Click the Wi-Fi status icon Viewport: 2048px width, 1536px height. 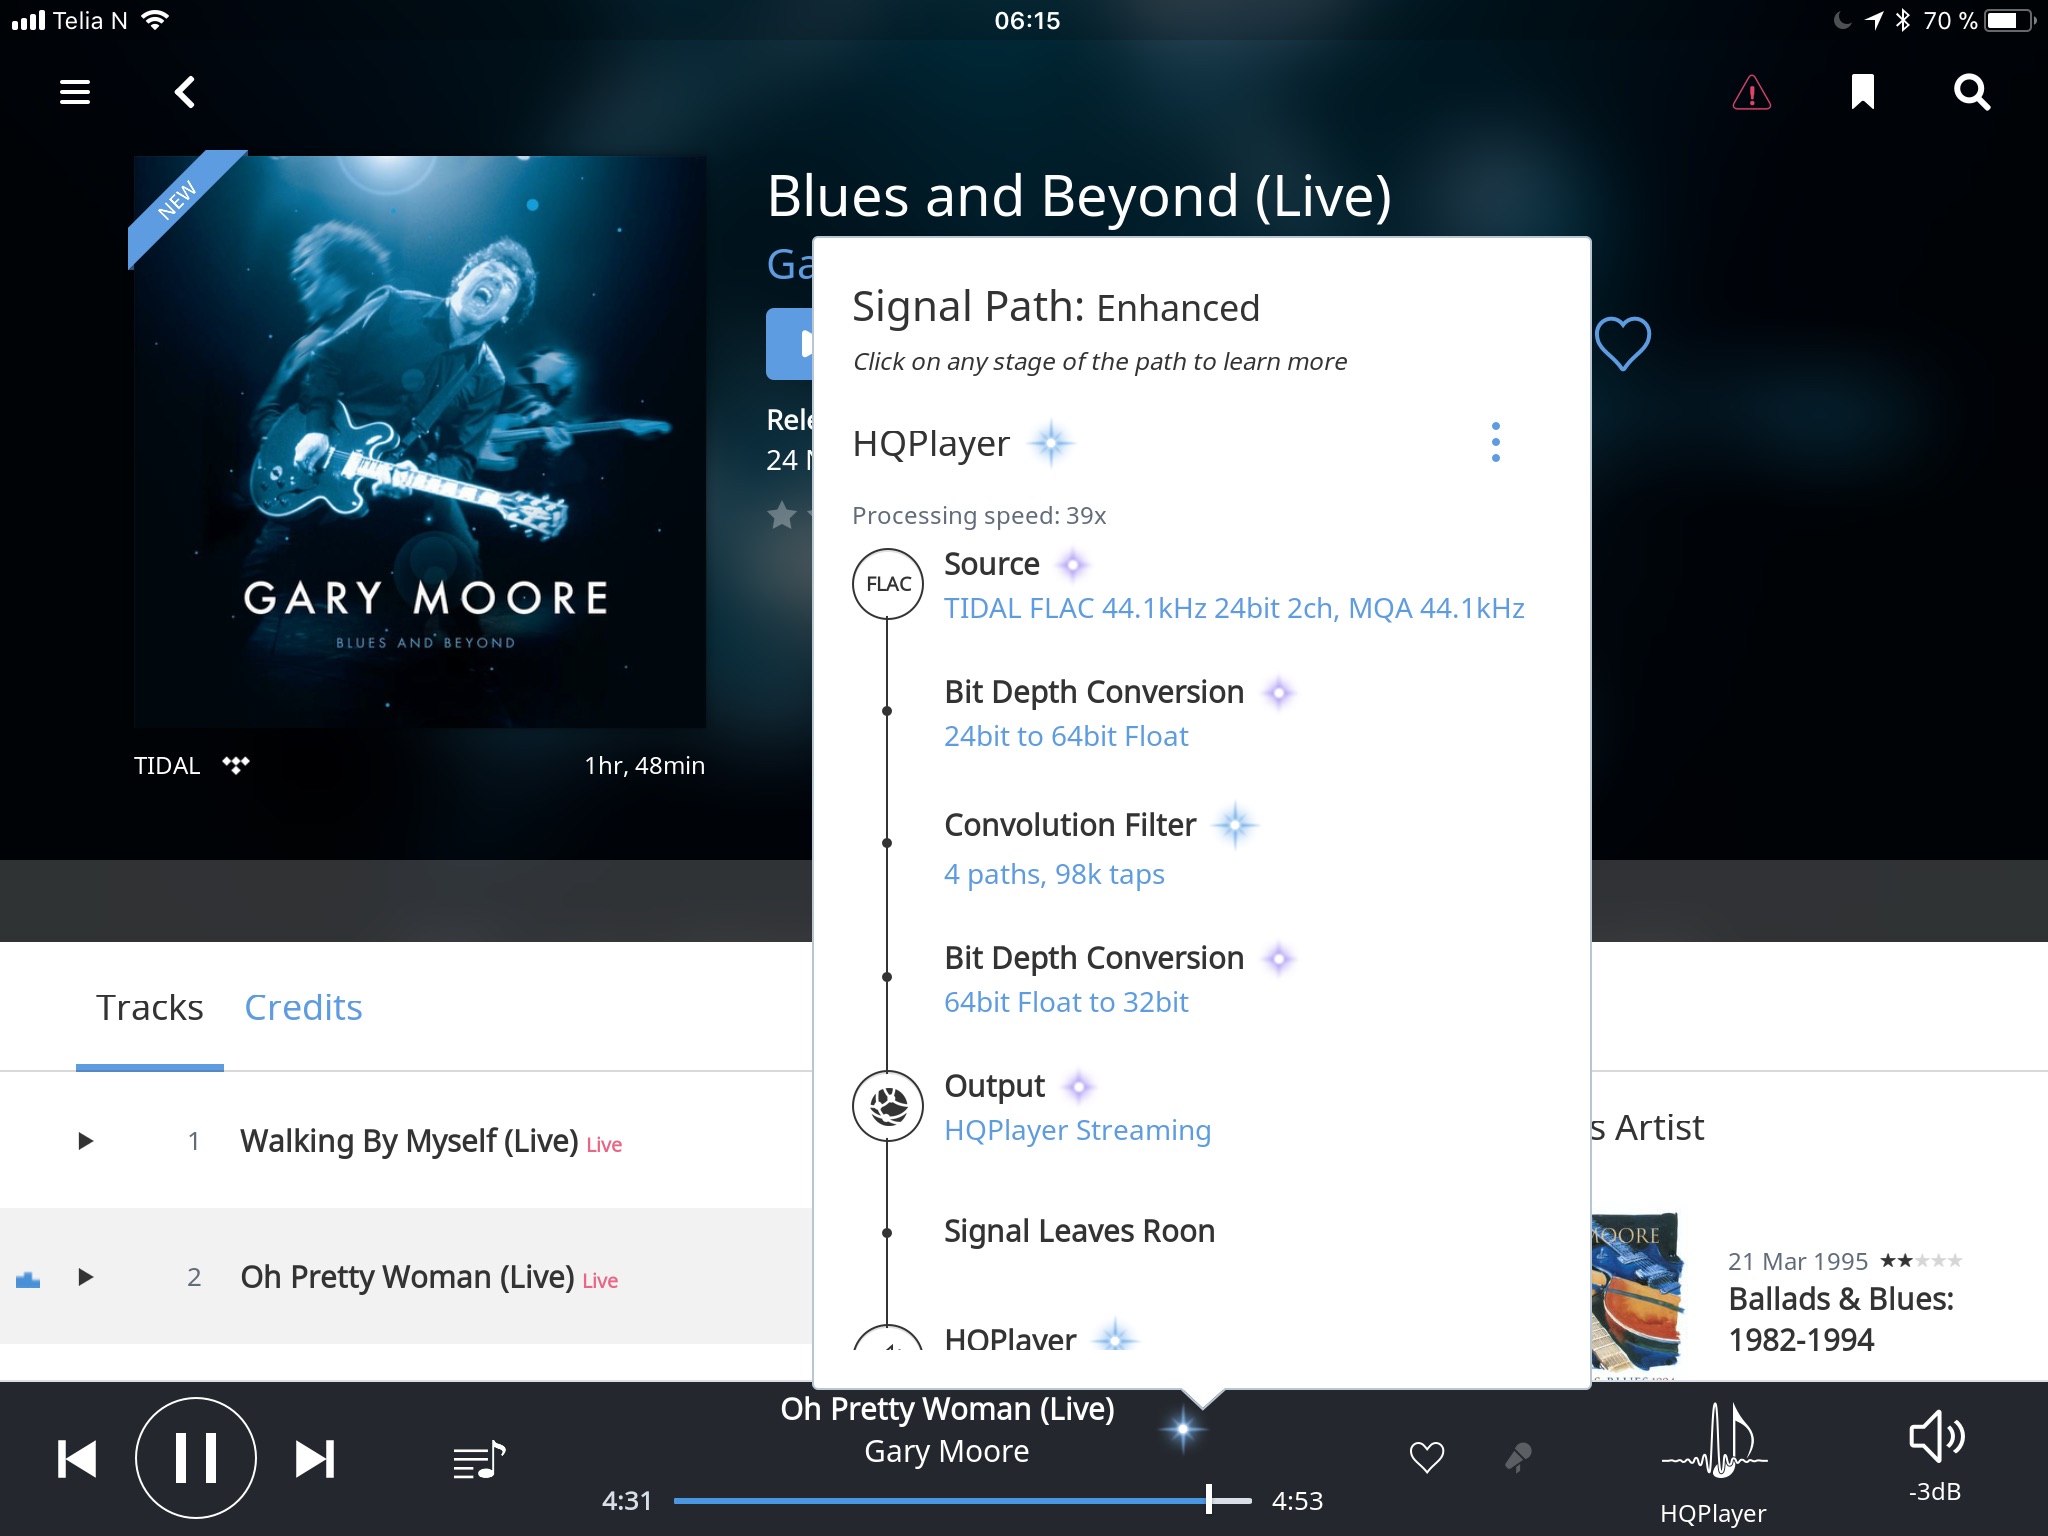click(x=155, y=20)
